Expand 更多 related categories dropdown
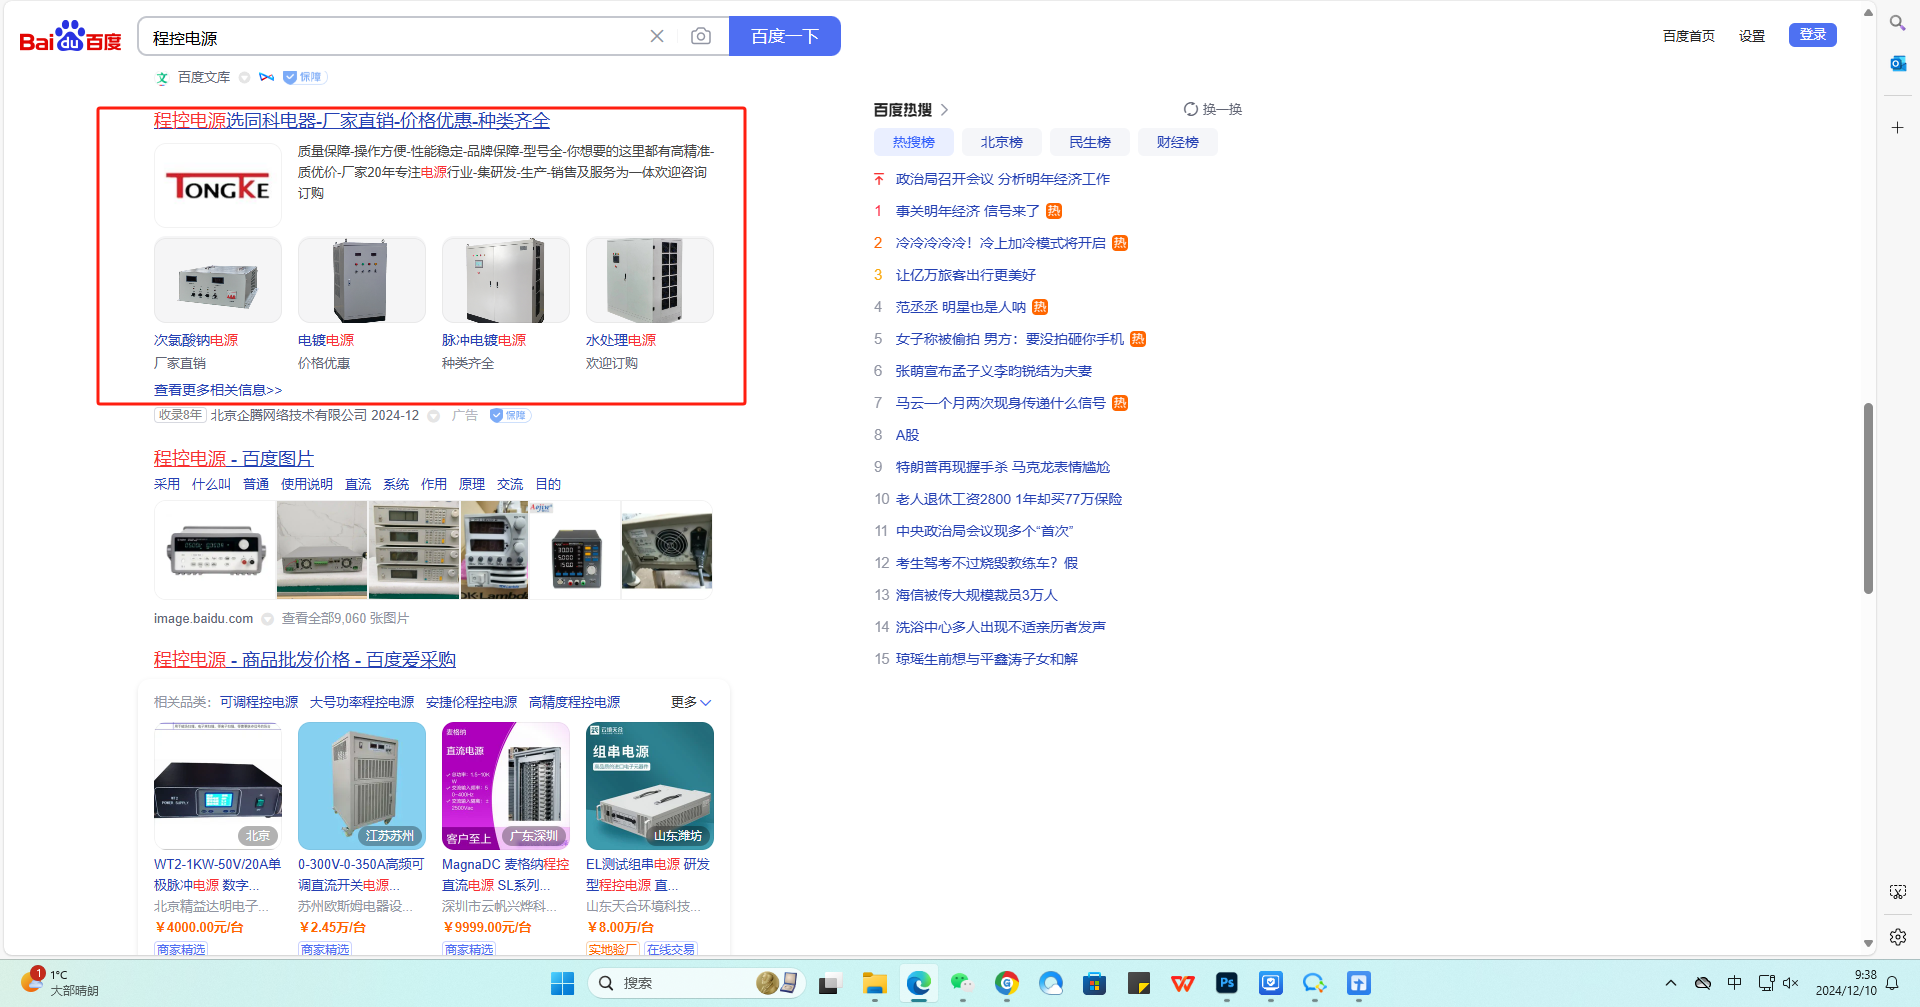This screenshot has width=1920, height=1007. coord(691,702)
